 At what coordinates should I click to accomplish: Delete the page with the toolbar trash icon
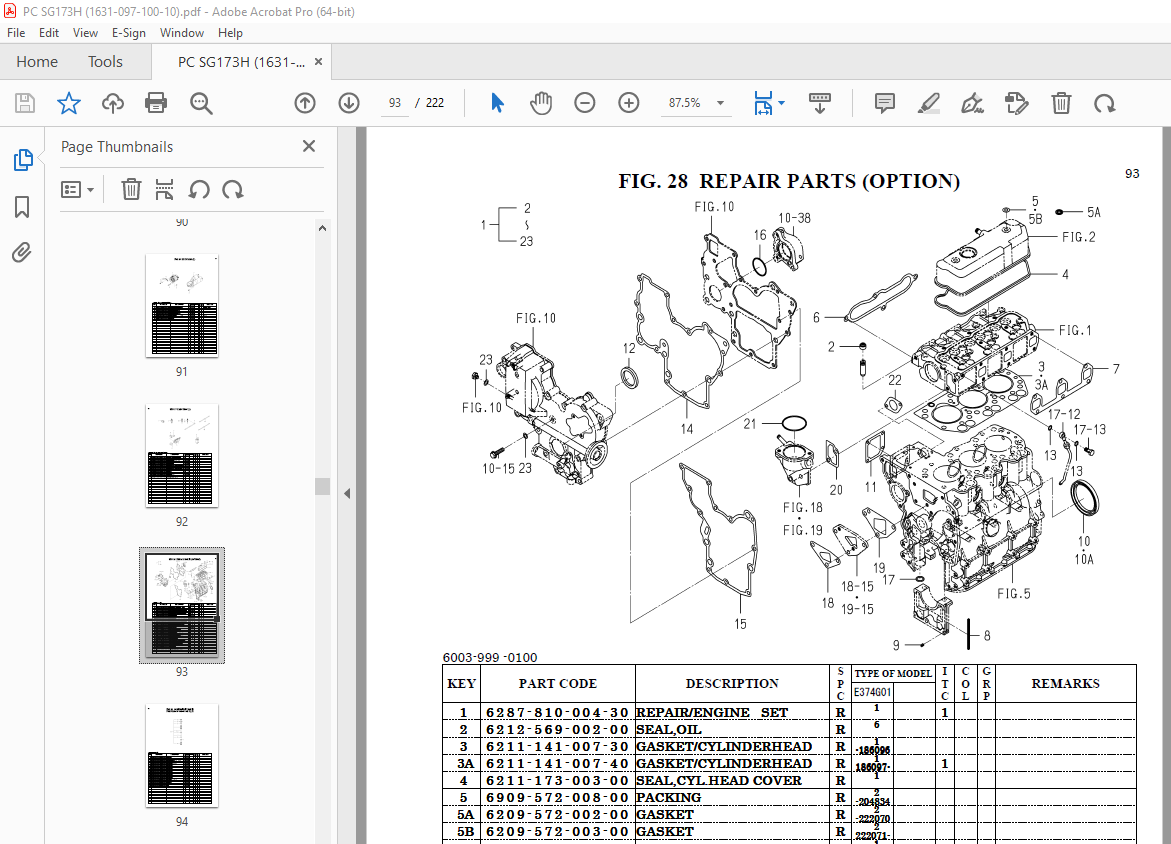[x=1061, y=103]
